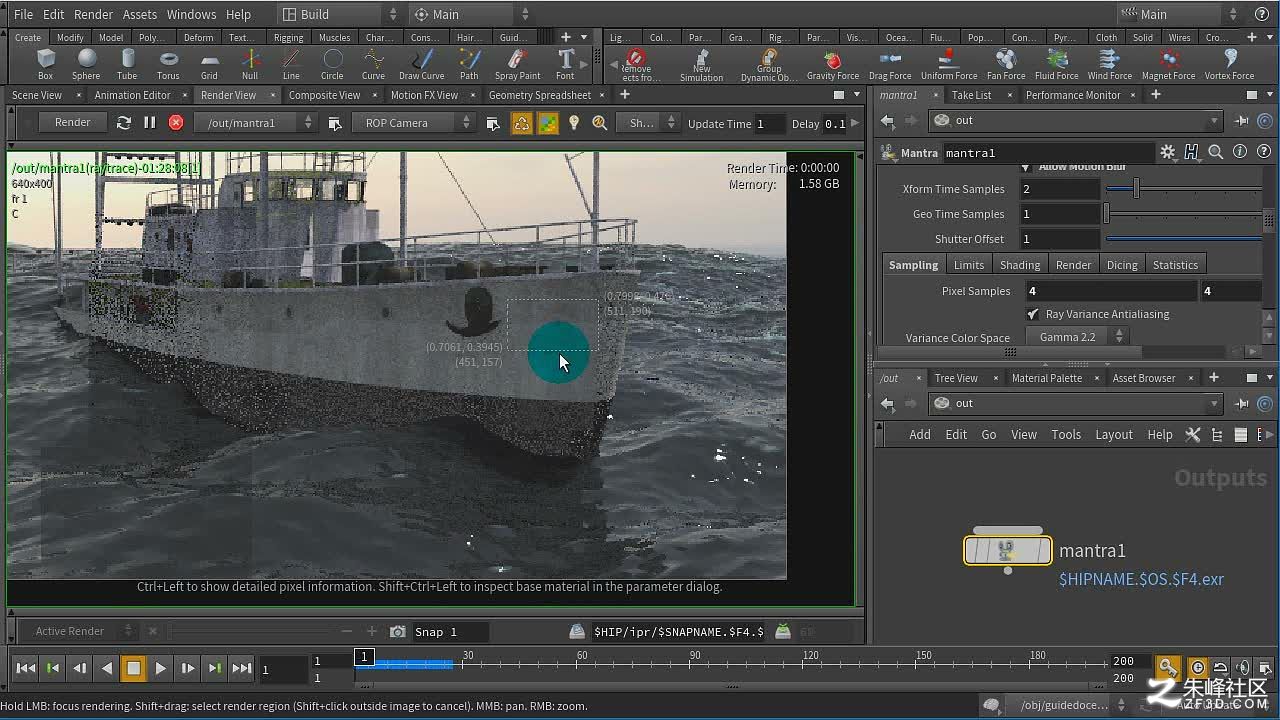This screenshot has width=1280, height=720.
Task: Click the Wind Force tool
Action: (1110, 65)
